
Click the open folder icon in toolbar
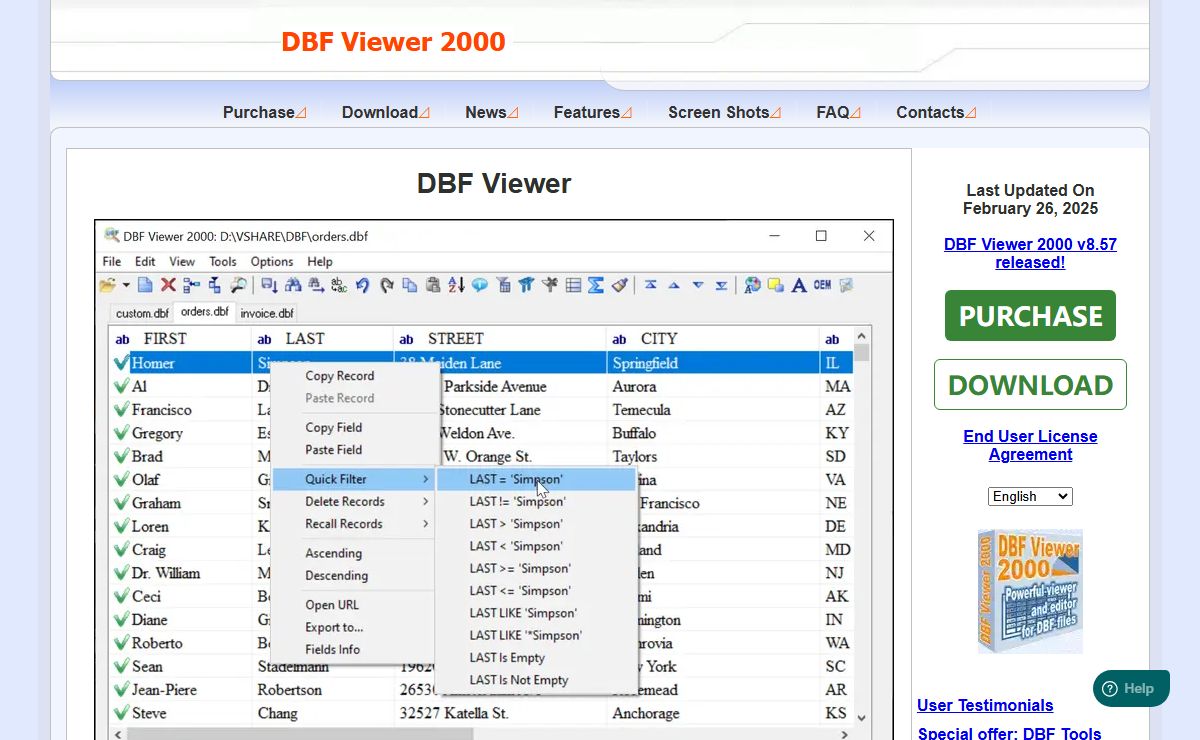(108, 285)
